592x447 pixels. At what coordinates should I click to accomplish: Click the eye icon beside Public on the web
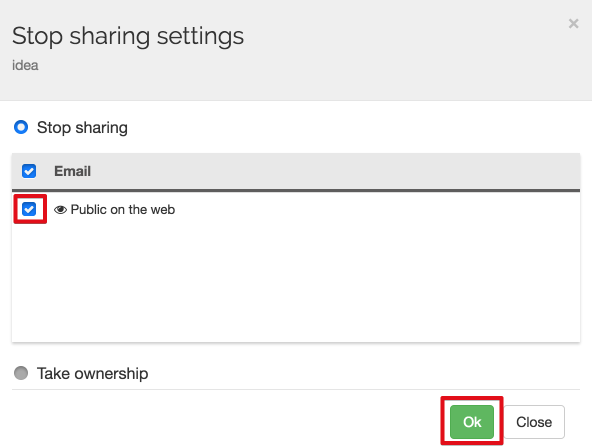60,210
